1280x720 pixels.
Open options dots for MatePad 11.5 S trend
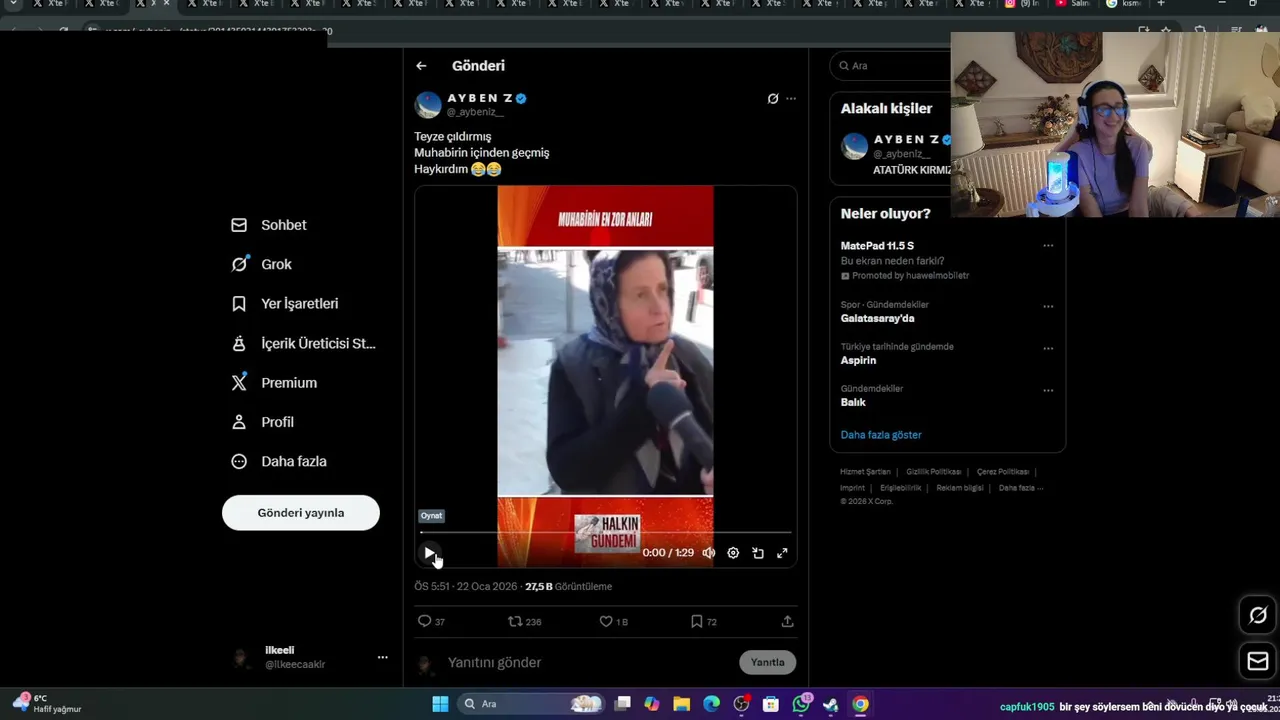click(x=1048, y=246)
